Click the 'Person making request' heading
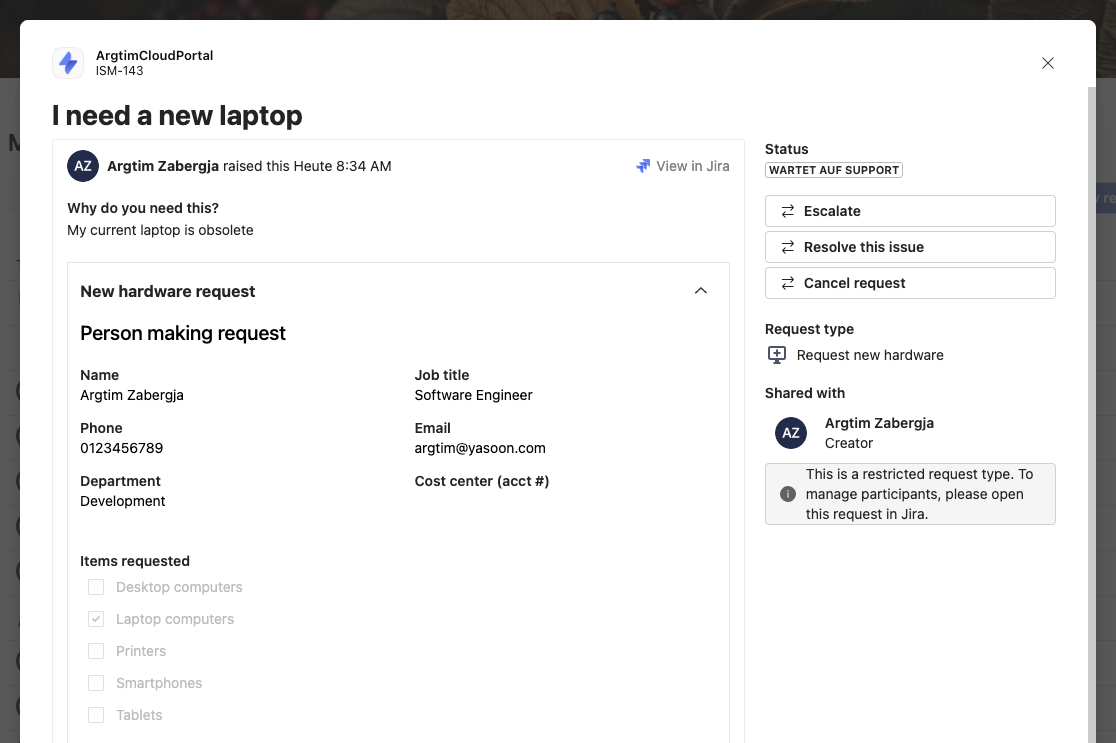1116x743 pixels. click(x=183, y=333)
